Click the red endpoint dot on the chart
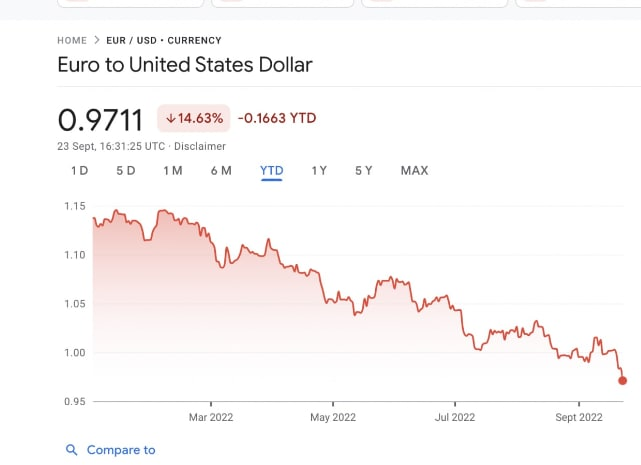Image resolution: width=641 pixels, height=465 pixels. [x=623, y=380]
